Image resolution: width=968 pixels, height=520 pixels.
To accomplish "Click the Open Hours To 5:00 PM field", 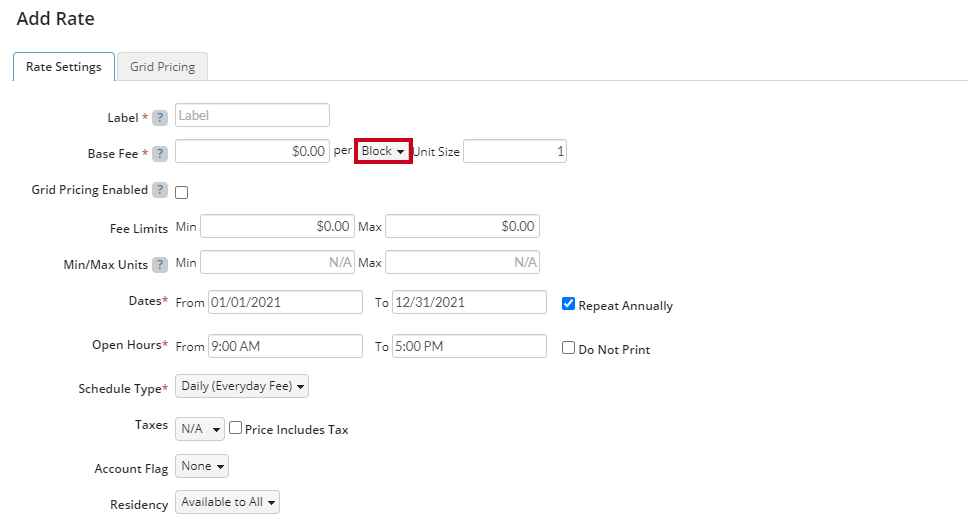I will click(469, 346).
